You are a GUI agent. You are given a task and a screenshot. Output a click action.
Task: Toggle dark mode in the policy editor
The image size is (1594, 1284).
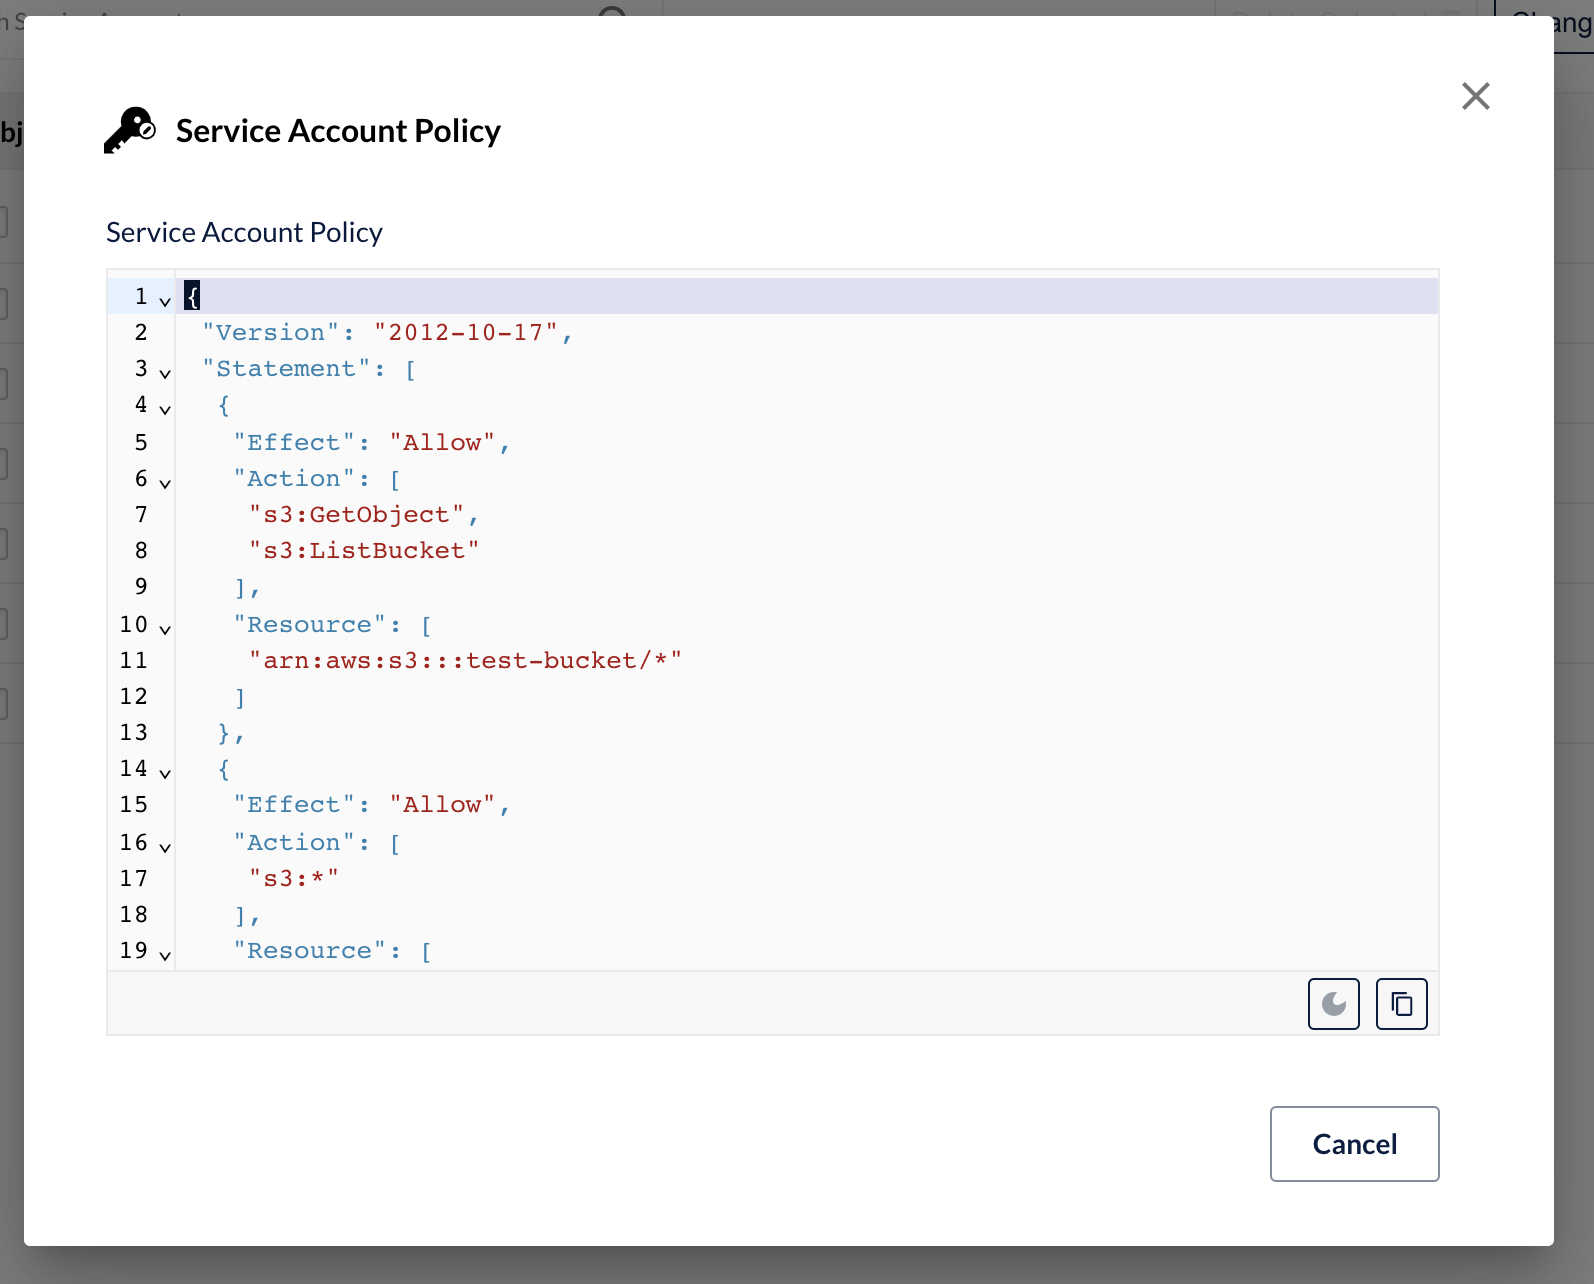pyautogui.click(x=1333, y=1003)
